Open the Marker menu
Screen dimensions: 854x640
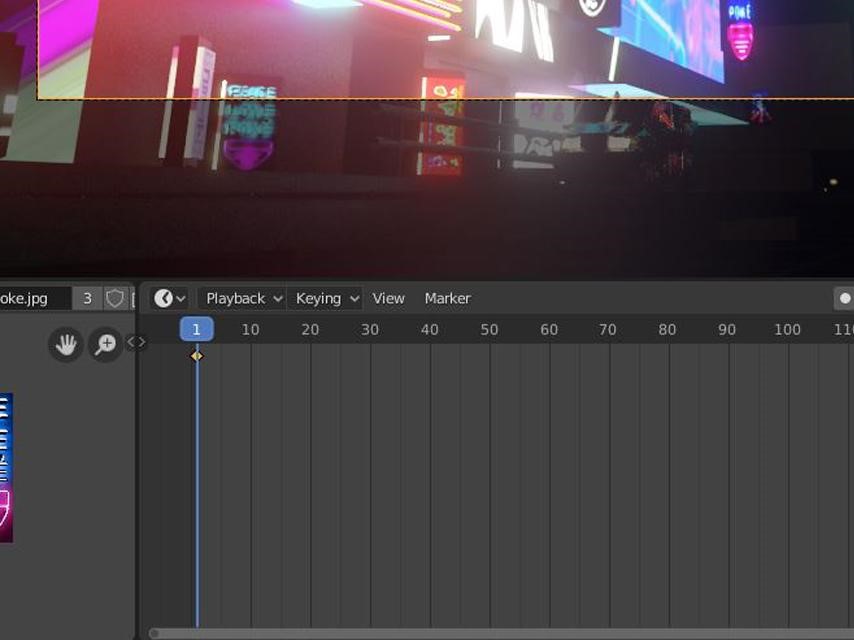(447, 298)
